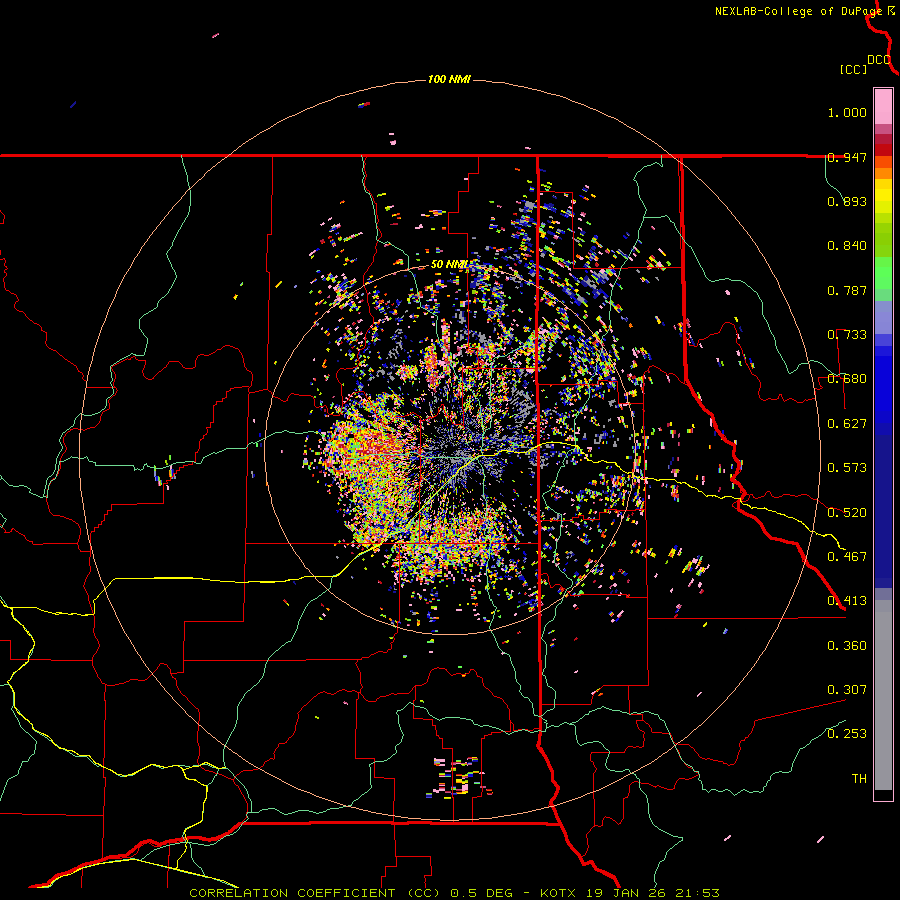Click the 0.573 legend value
This screenshot has width=900, height=900.
point(847,468)
